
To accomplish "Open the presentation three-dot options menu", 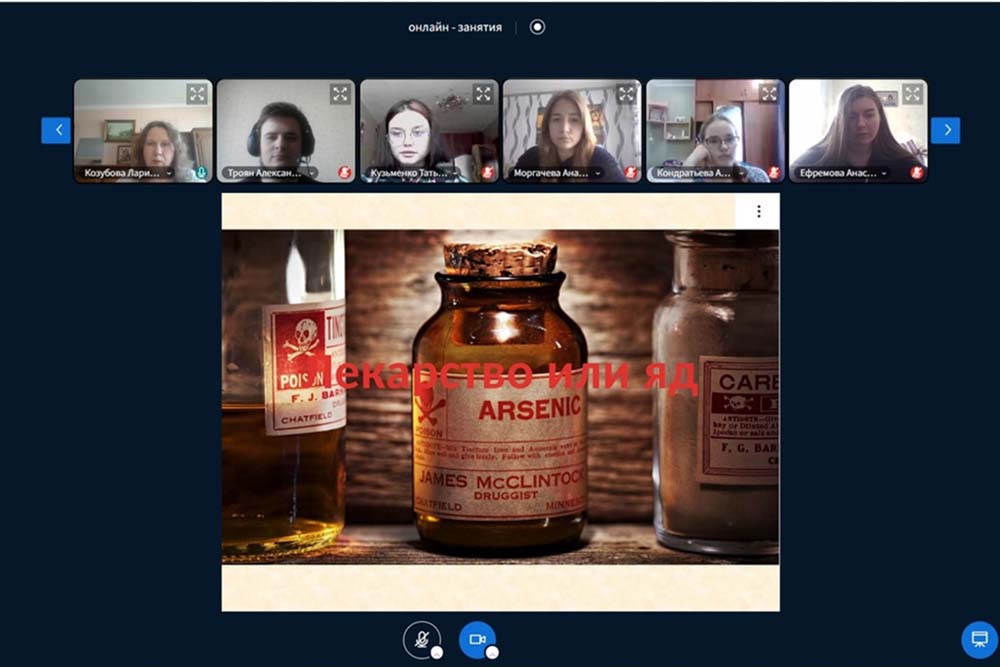I will (x=759, y=211).
